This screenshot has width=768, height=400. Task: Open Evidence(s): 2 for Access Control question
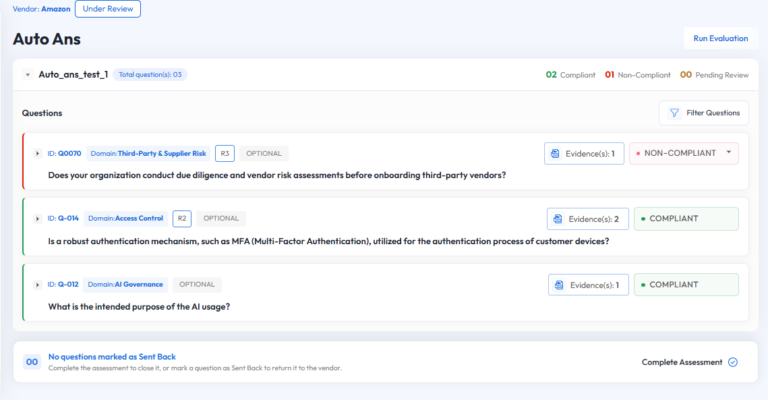(x=588, y=219)
